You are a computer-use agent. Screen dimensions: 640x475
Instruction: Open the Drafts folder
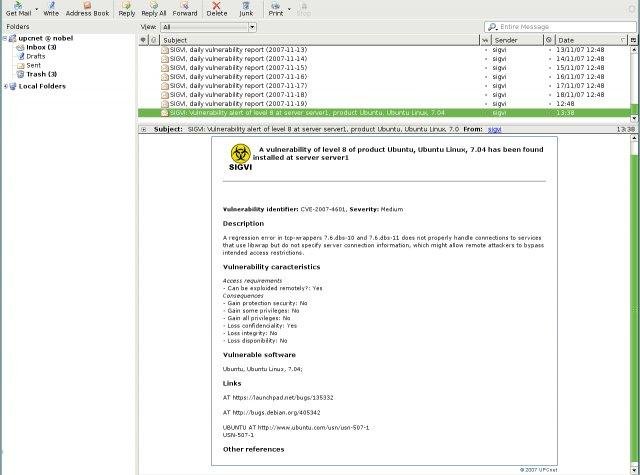pyautogui.click(x=36, y=56)
